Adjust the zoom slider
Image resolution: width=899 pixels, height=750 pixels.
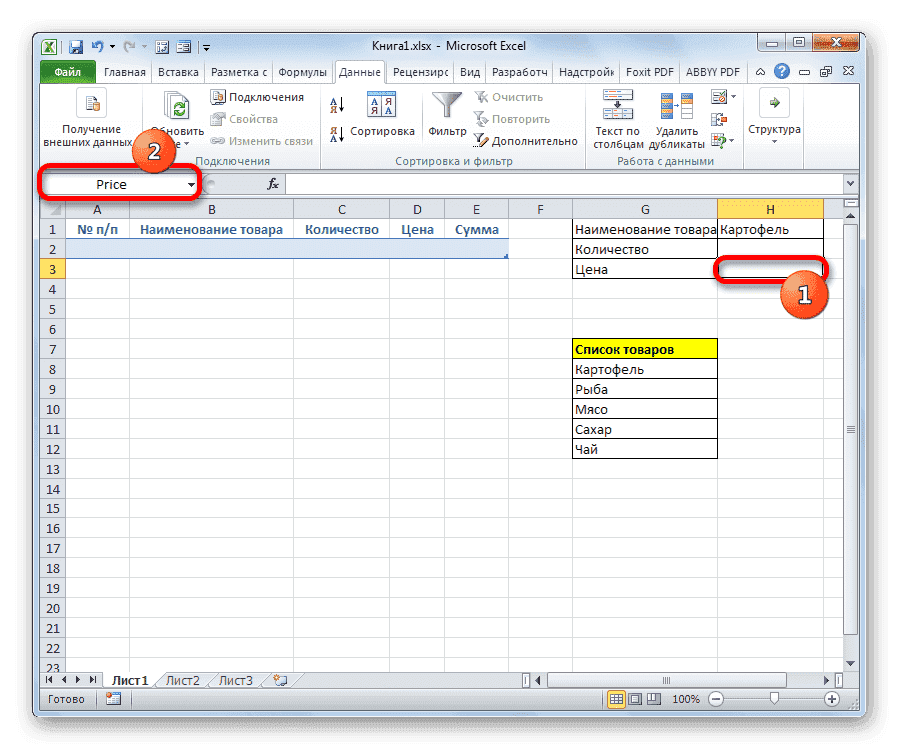coord(774,698)
